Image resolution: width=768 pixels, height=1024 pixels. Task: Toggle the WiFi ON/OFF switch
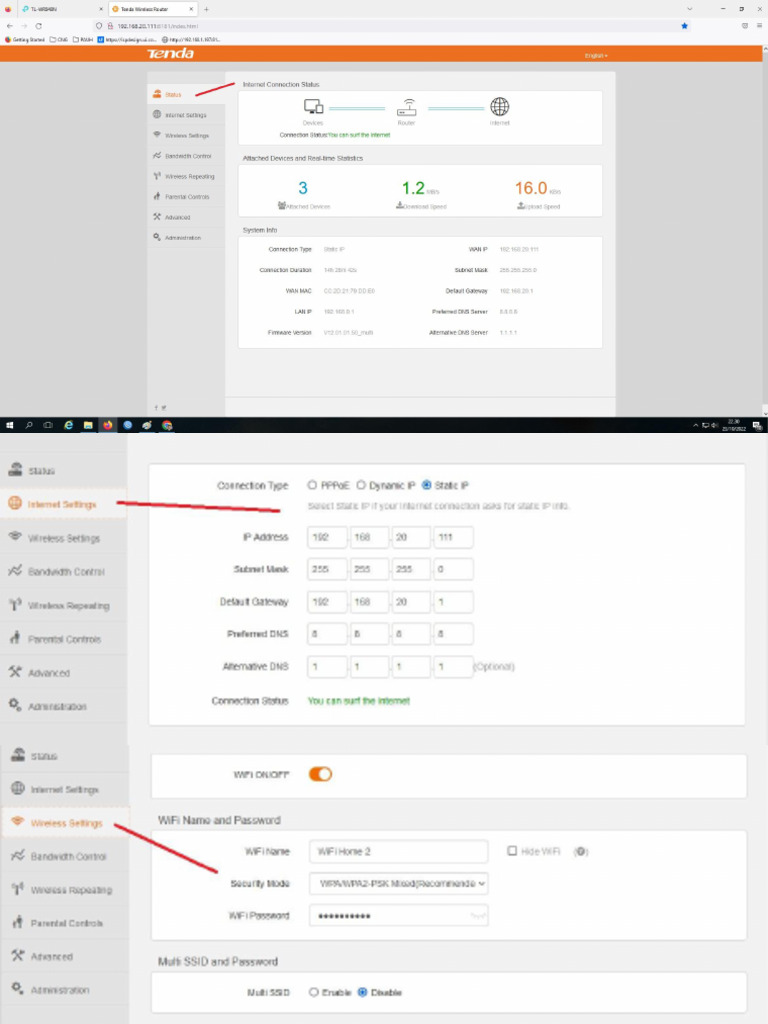(320, 774)
